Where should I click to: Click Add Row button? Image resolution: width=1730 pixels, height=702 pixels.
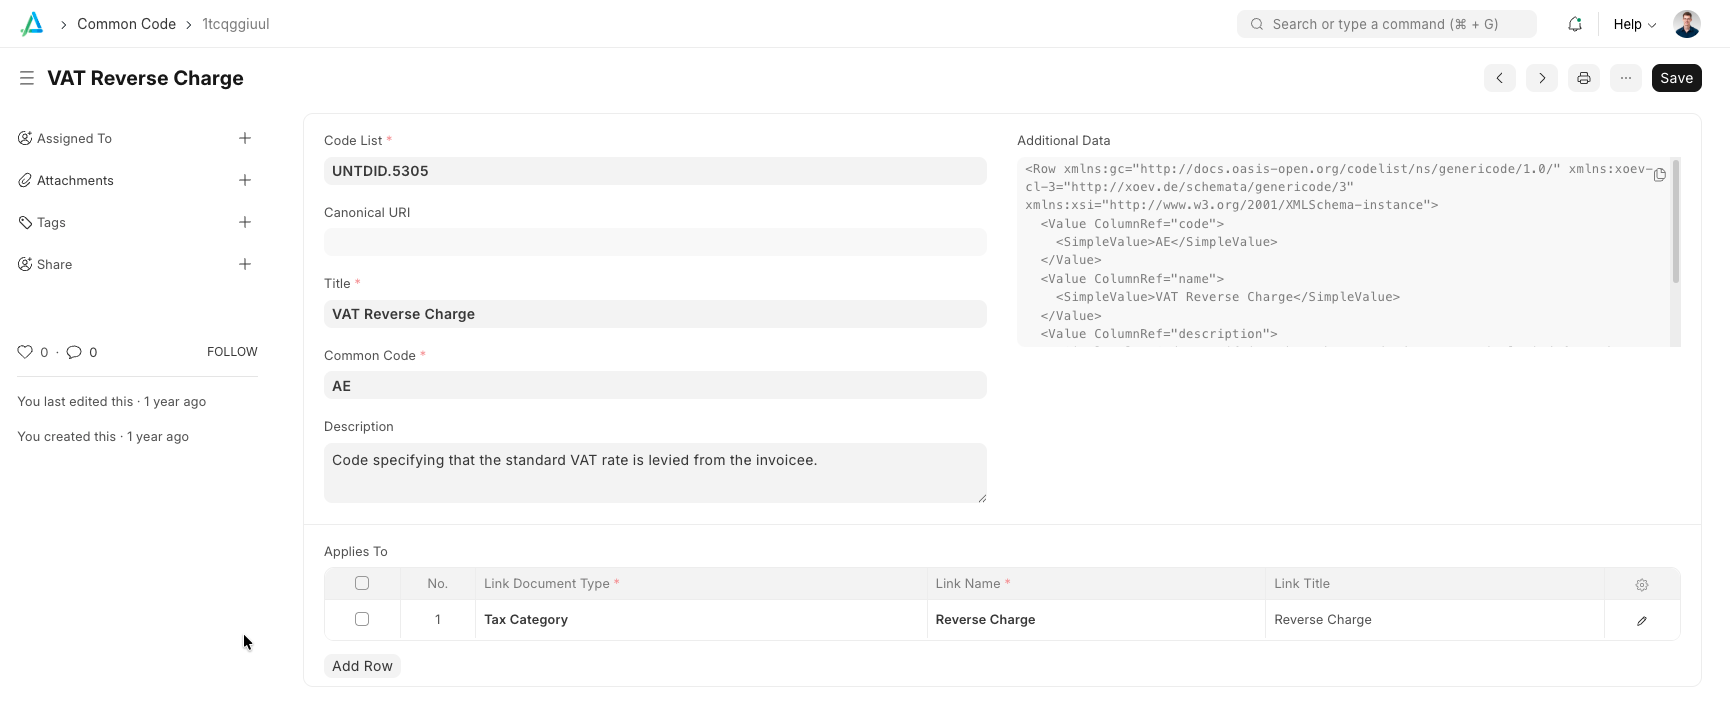tap(362, 666)
